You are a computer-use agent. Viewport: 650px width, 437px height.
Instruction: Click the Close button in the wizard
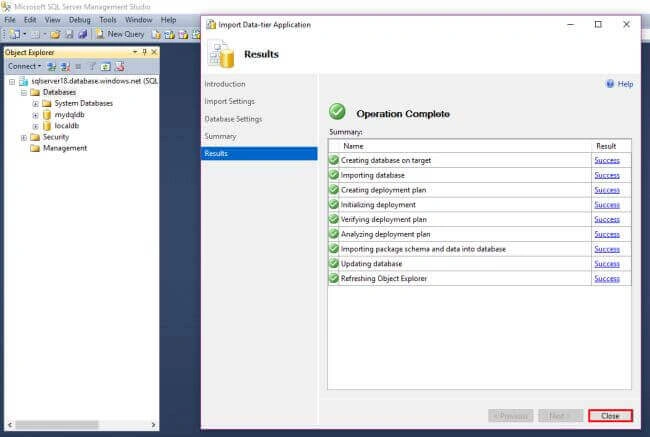coord(610,415)
